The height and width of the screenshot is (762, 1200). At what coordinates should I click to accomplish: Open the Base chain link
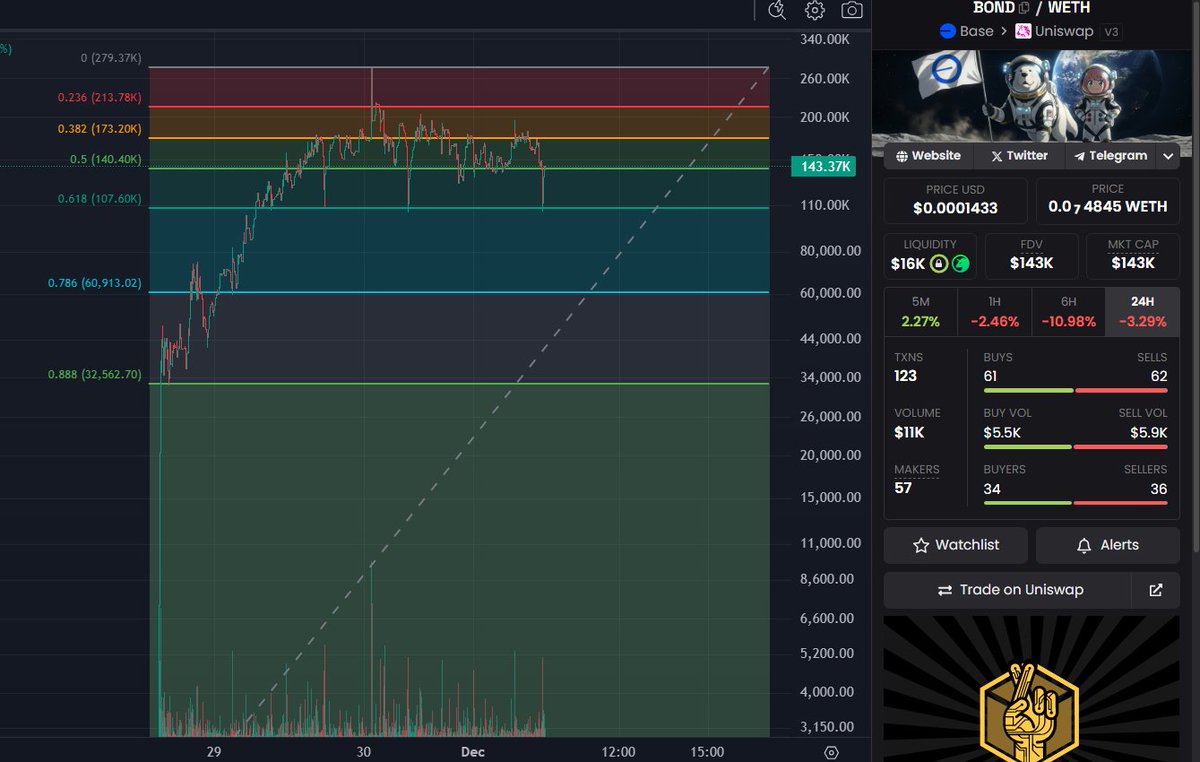point(967,31)
